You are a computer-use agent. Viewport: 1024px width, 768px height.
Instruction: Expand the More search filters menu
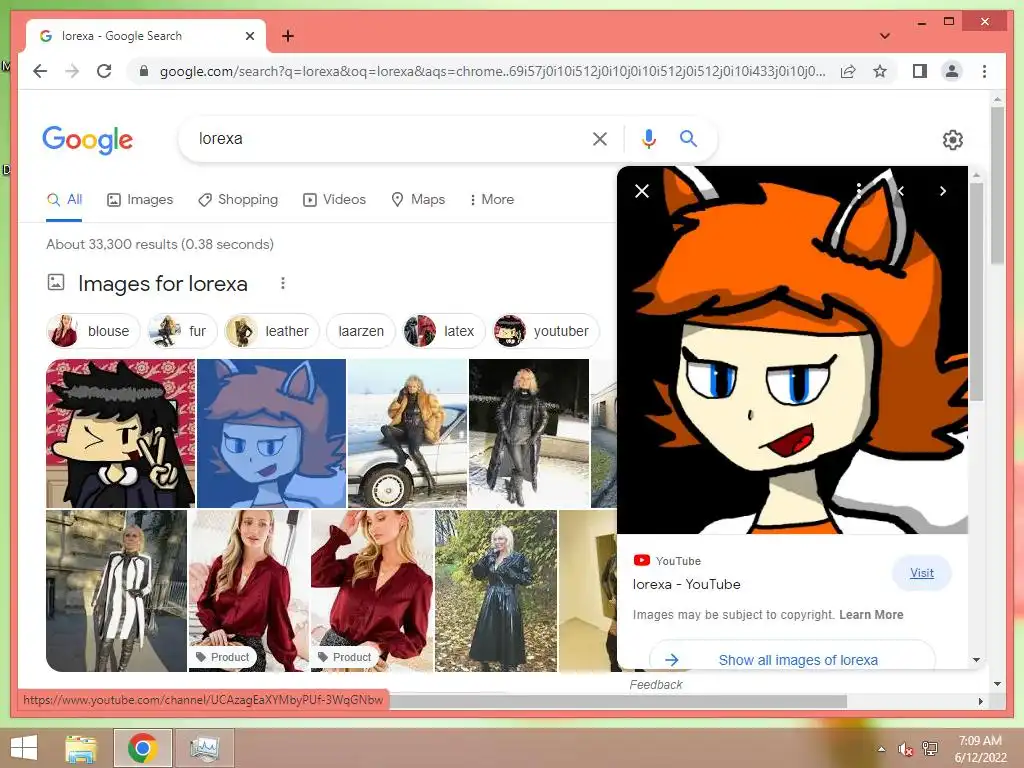click(x=492, y=199)
